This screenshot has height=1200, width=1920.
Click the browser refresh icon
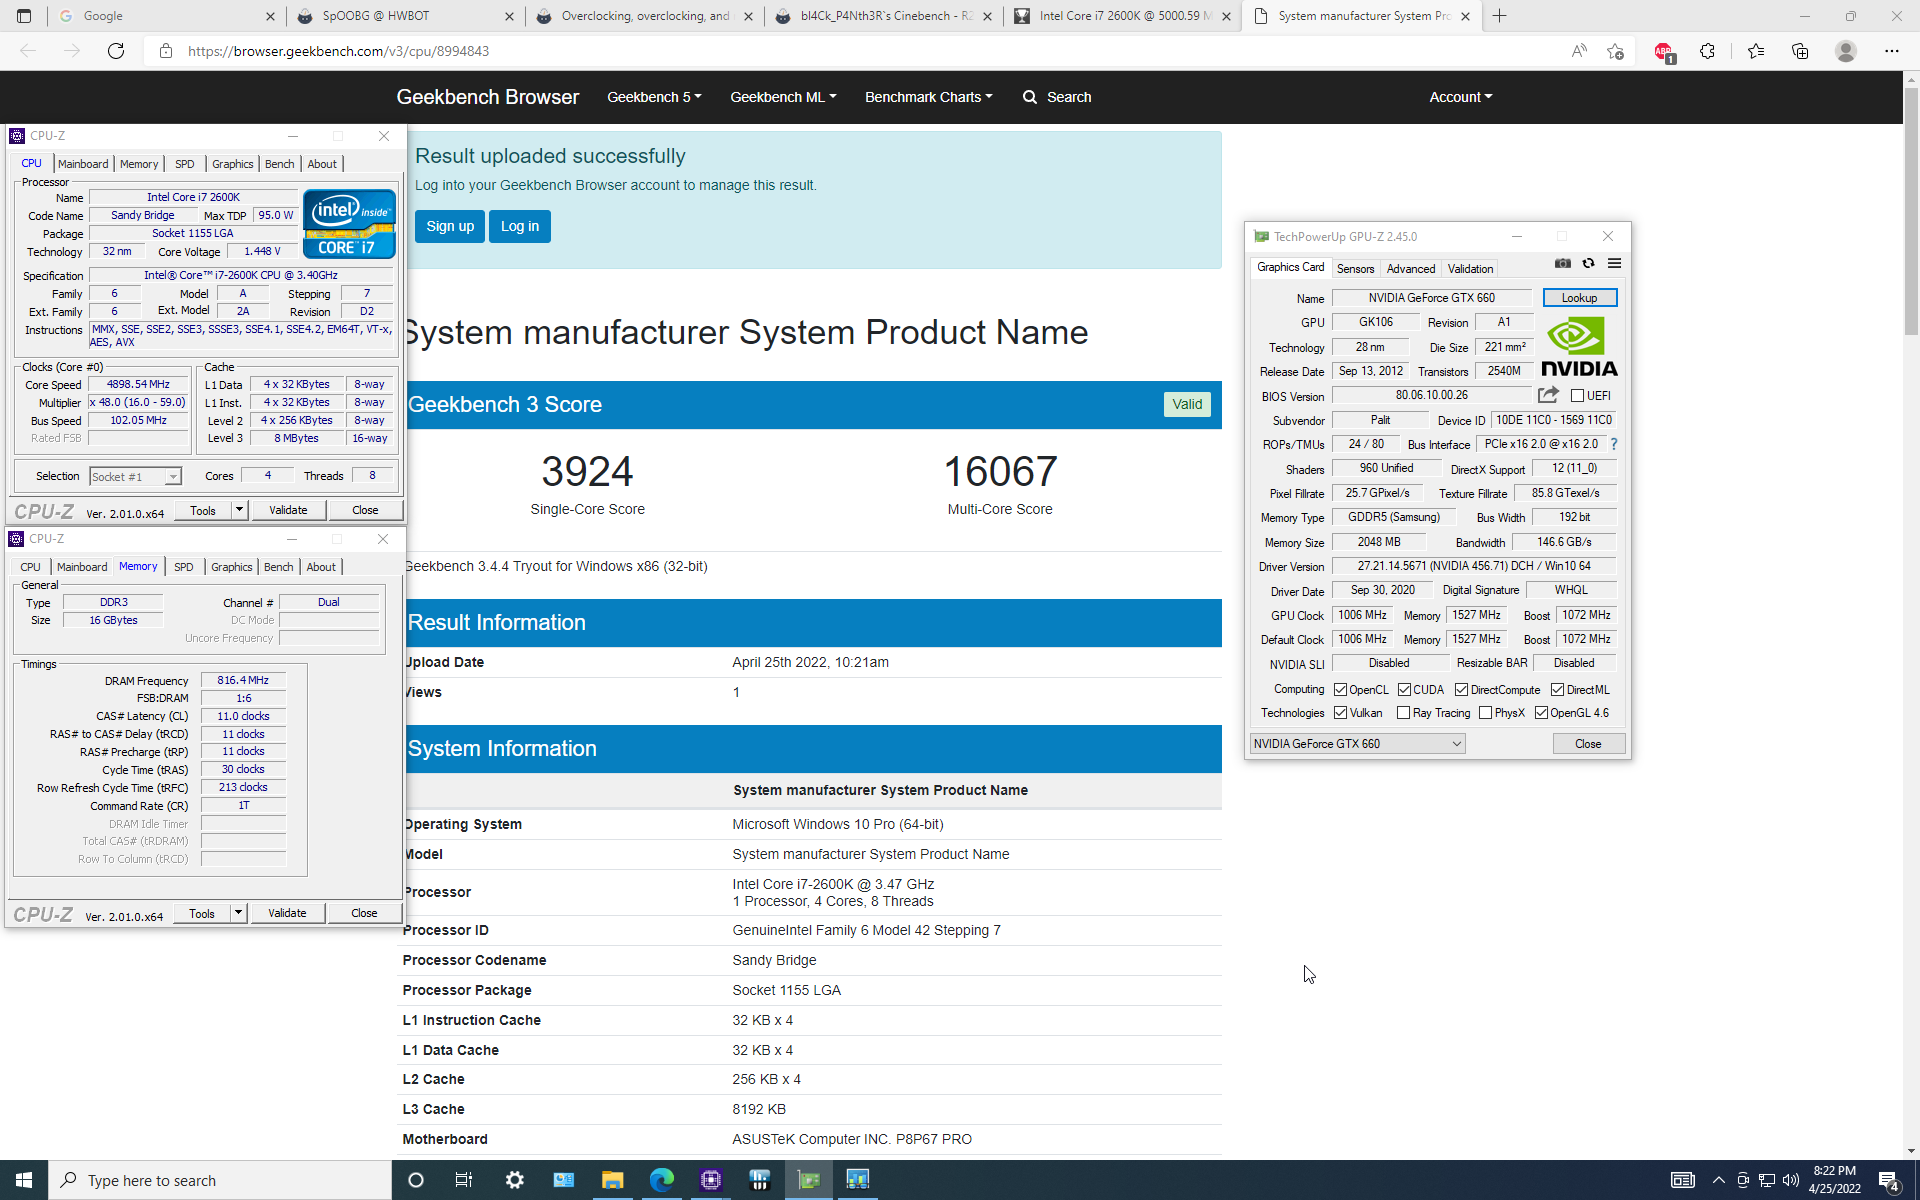(116, 51)
